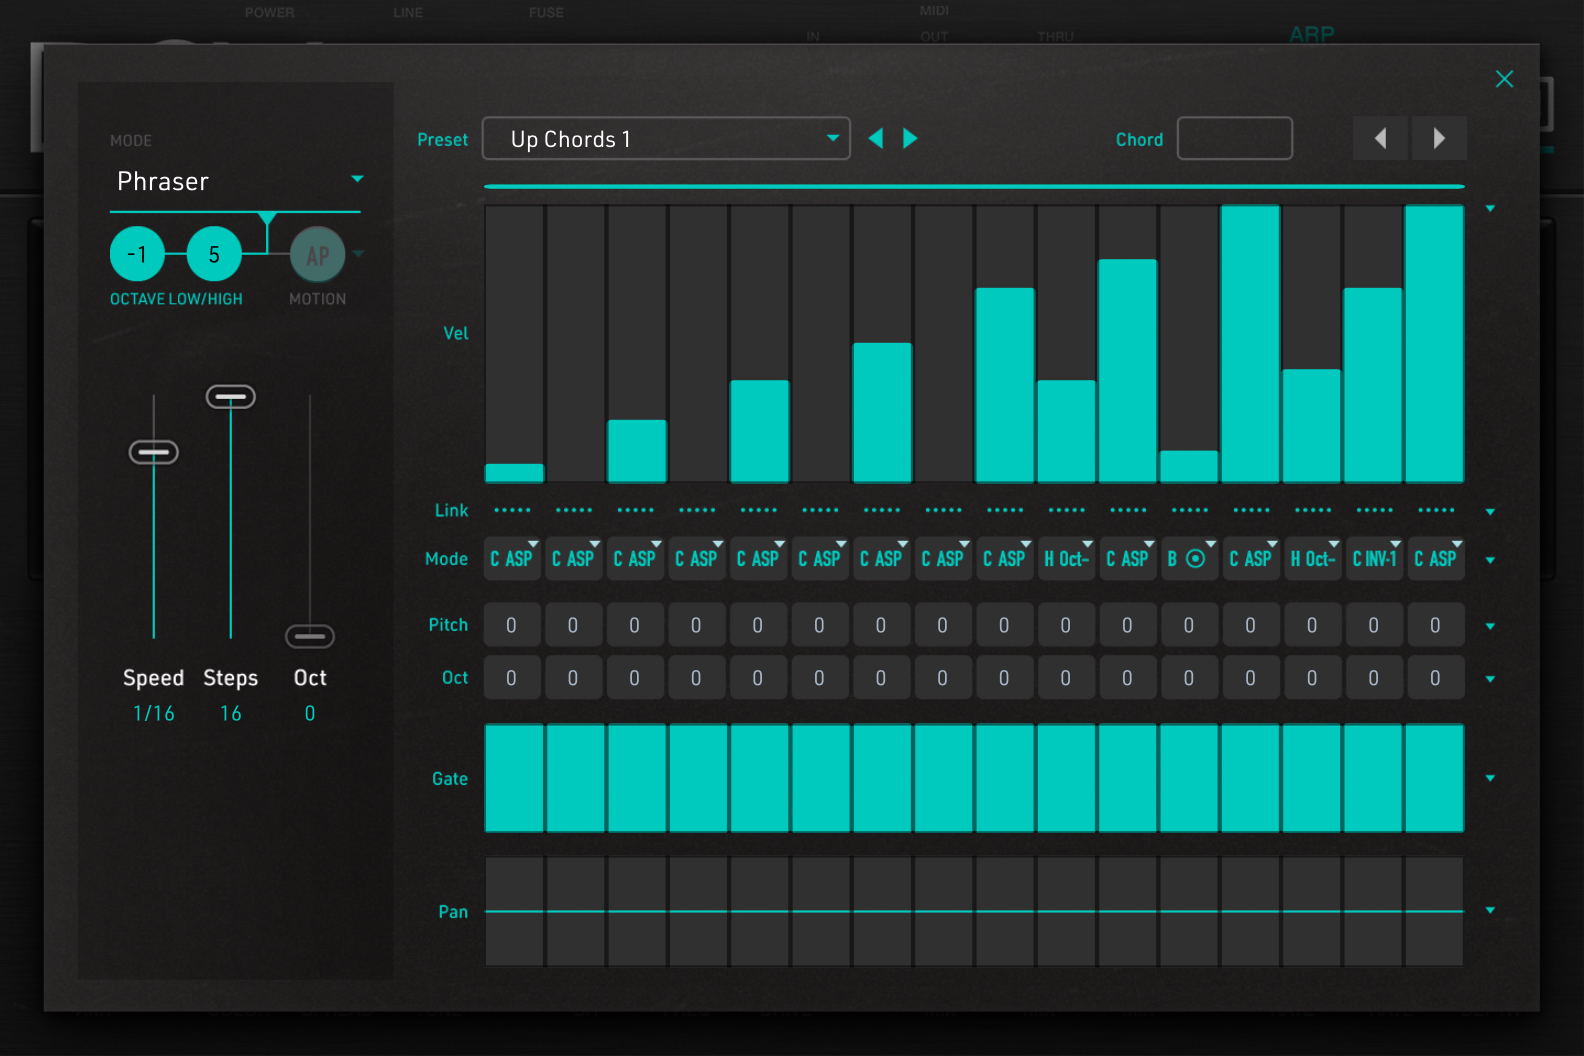Click the octave low -1 circle
The height and width of the screenshot is (1056, 1584).
(138, 255)
